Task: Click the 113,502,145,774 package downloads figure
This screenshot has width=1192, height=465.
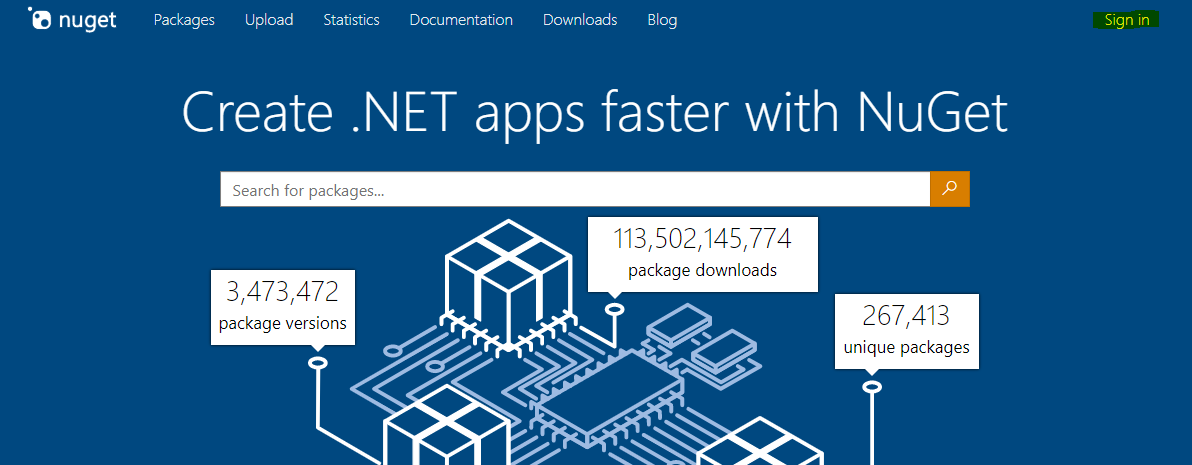Action: [702, 255]
